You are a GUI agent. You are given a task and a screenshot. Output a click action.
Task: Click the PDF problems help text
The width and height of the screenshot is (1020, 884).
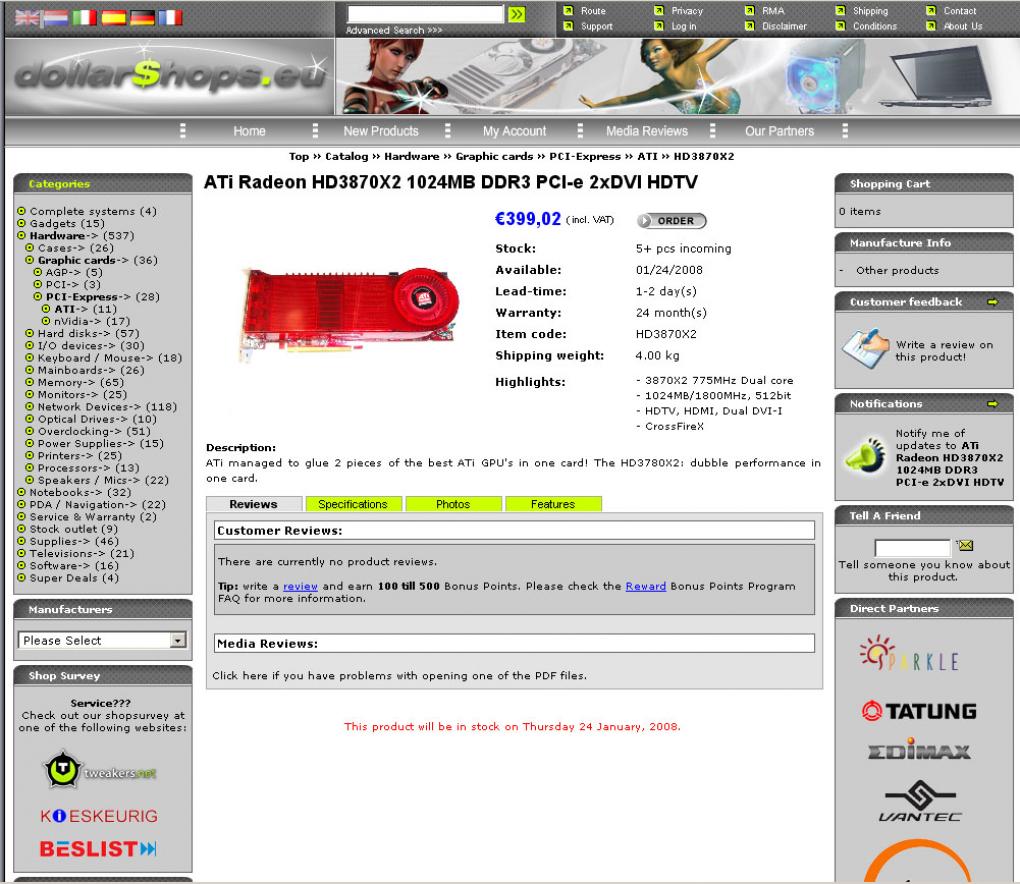[399, 676]
